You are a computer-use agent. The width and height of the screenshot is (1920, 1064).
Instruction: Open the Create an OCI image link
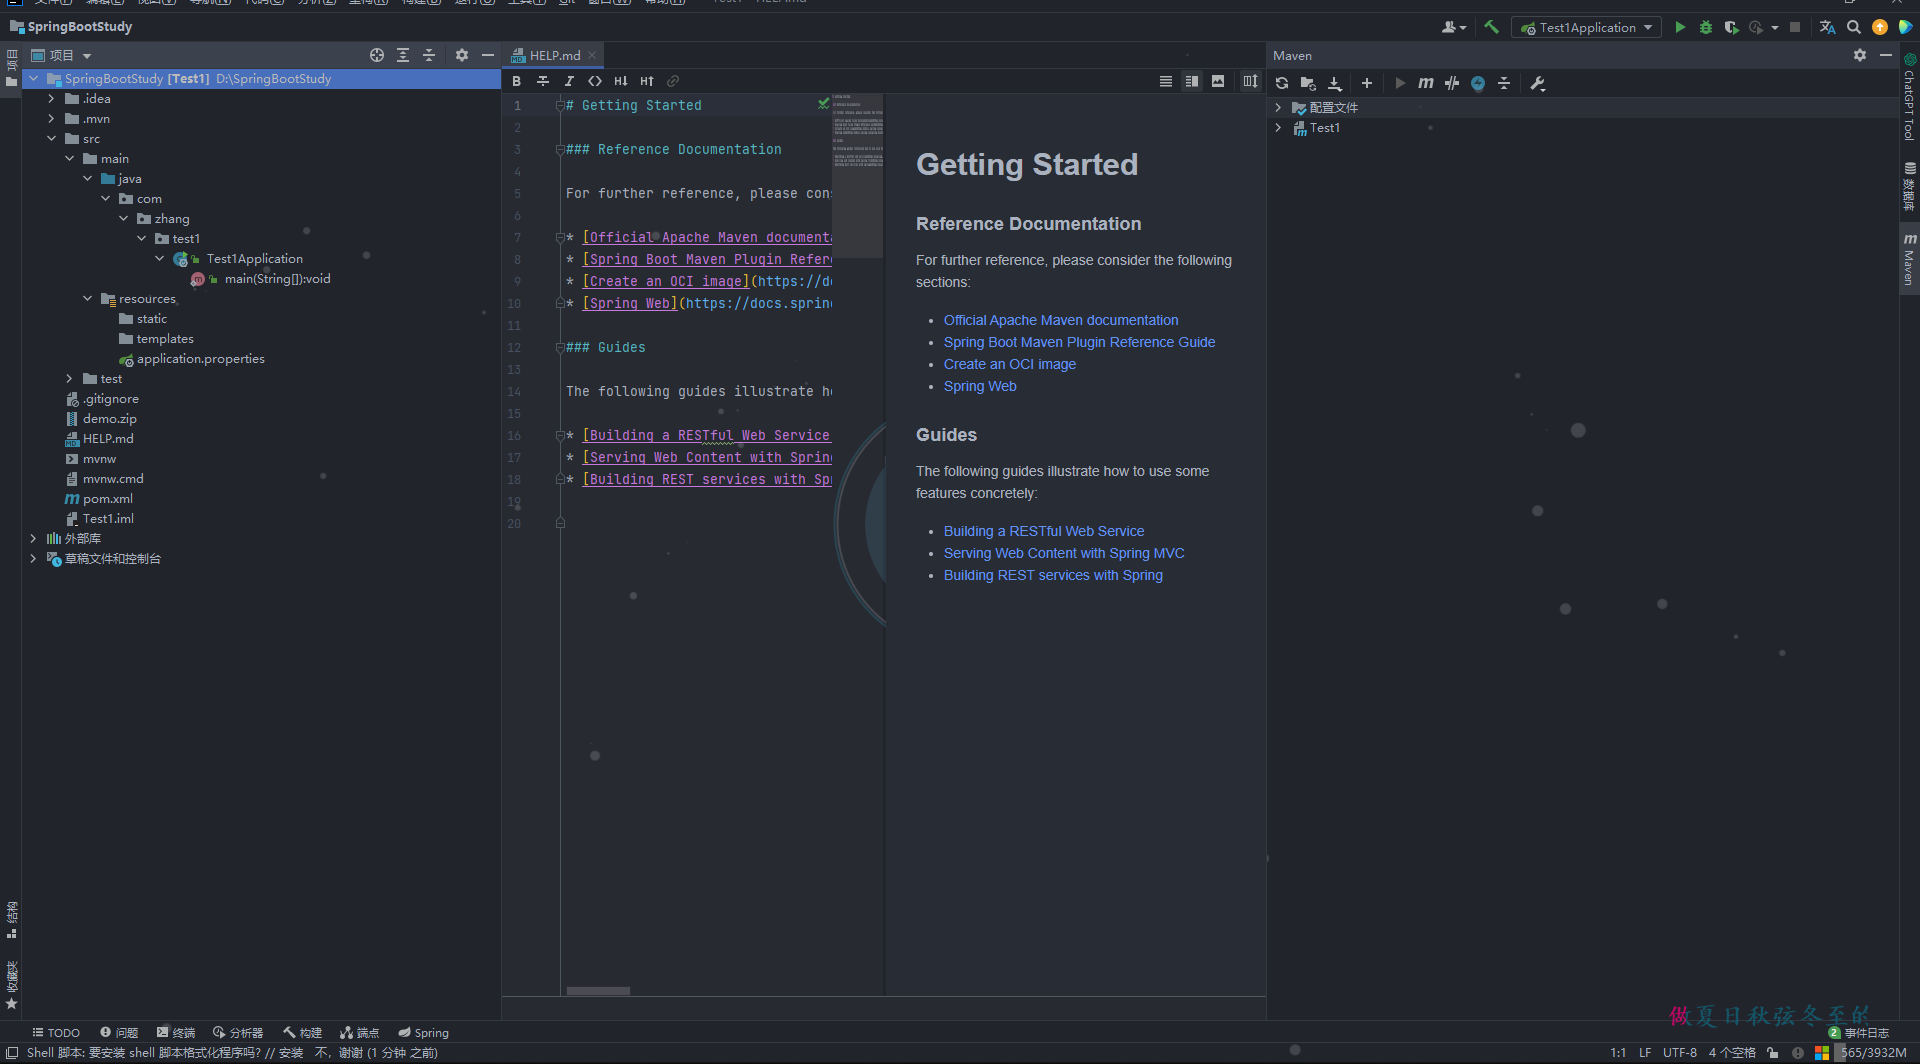tap(1010, 364)
